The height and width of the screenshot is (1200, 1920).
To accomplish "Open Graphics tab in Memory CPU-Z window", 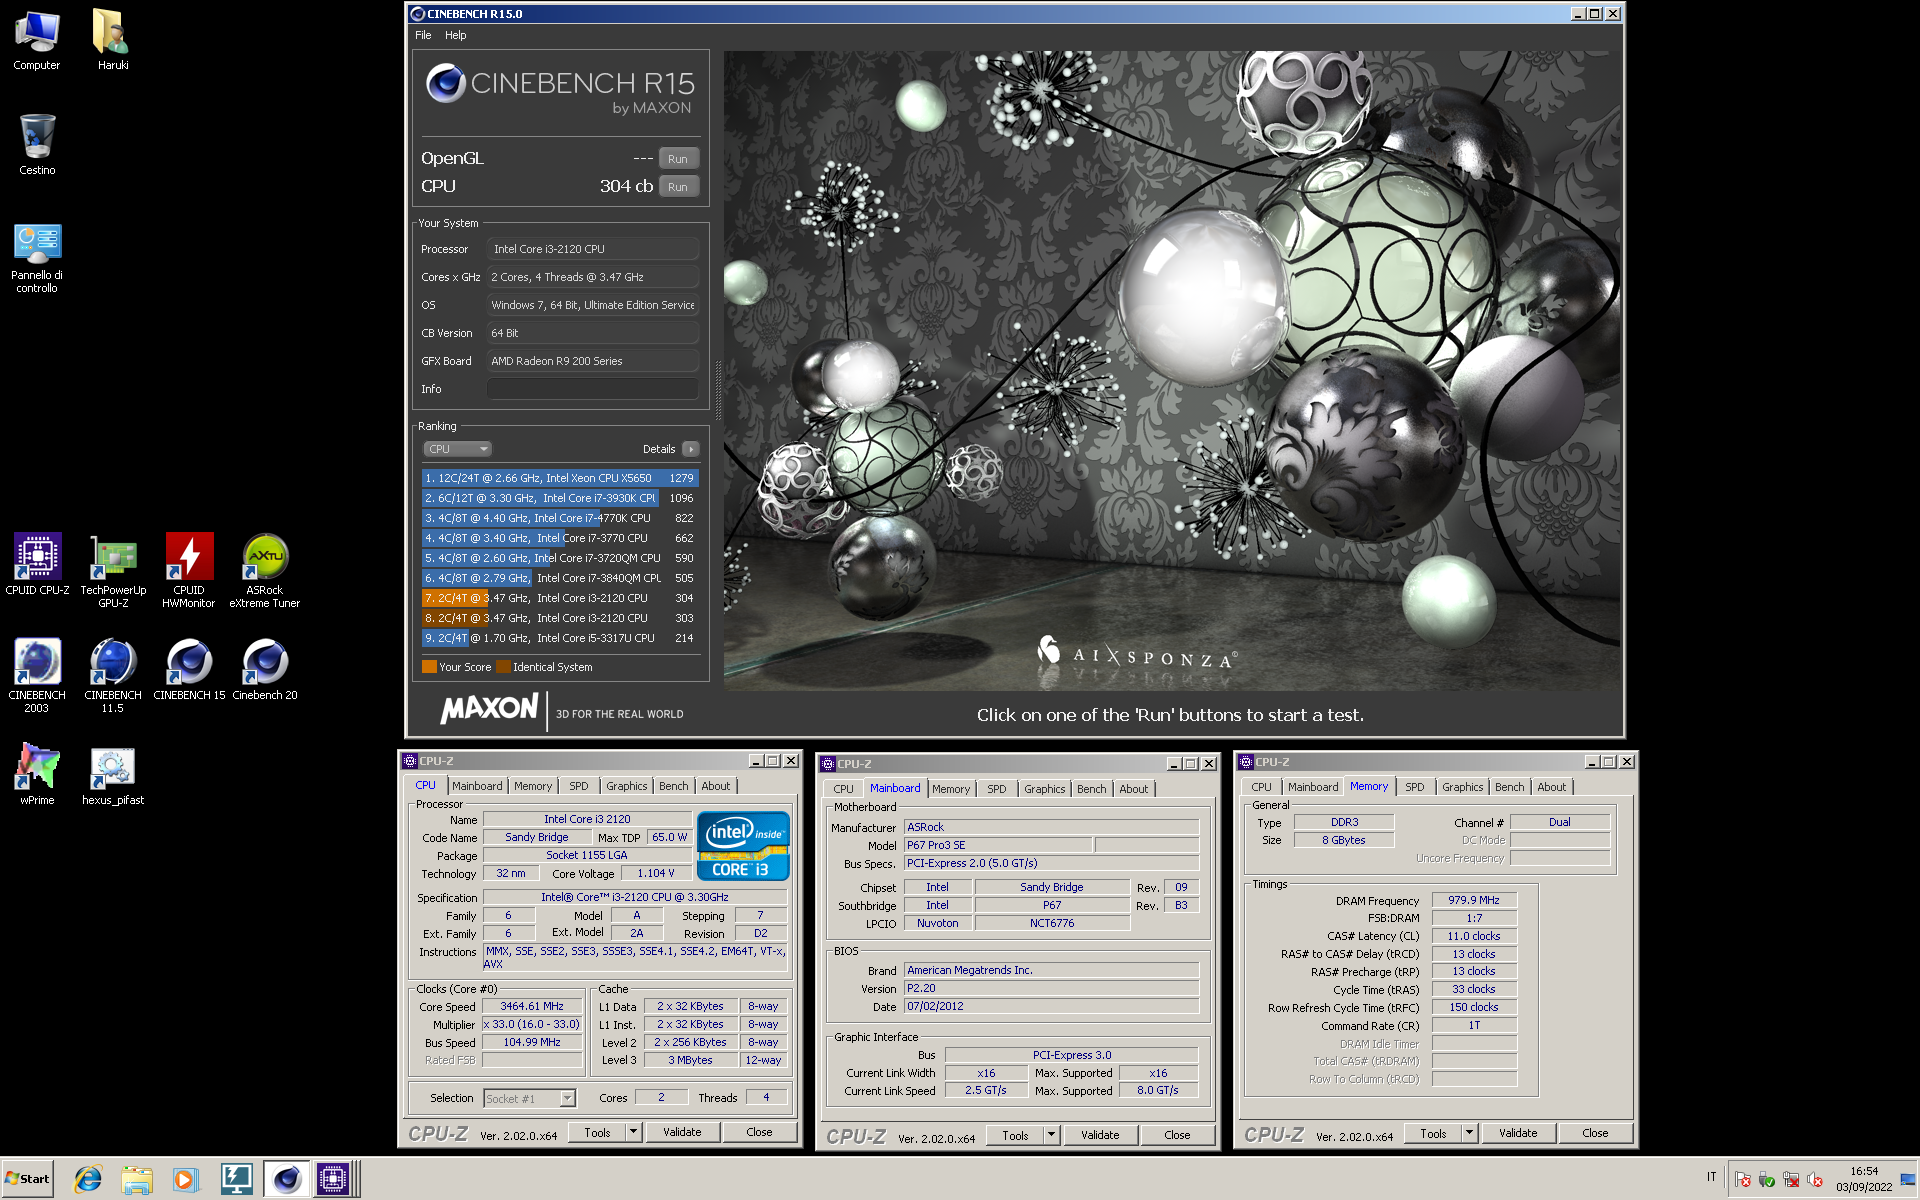I will tap(1463, 787).
